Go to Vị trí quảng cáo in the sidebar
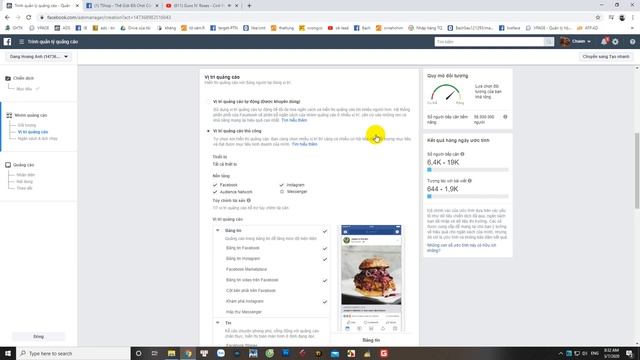640x360 pixels. [33, 132]
